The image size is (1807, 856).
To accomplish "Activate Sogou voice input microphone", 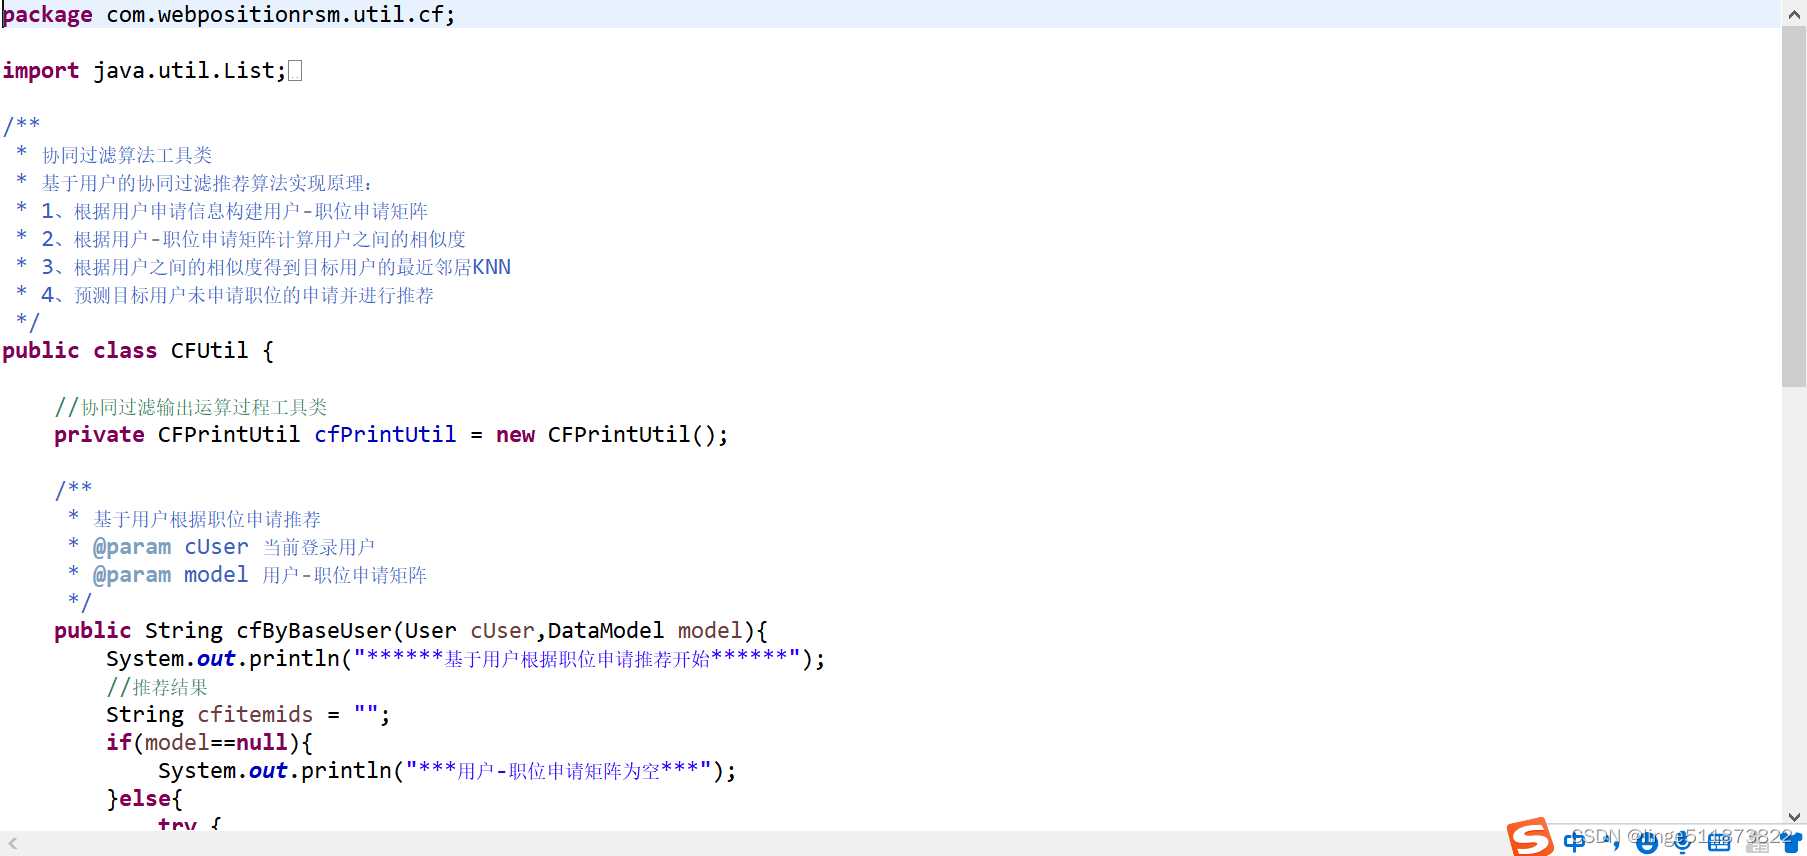I will (x=1683, y=842).
